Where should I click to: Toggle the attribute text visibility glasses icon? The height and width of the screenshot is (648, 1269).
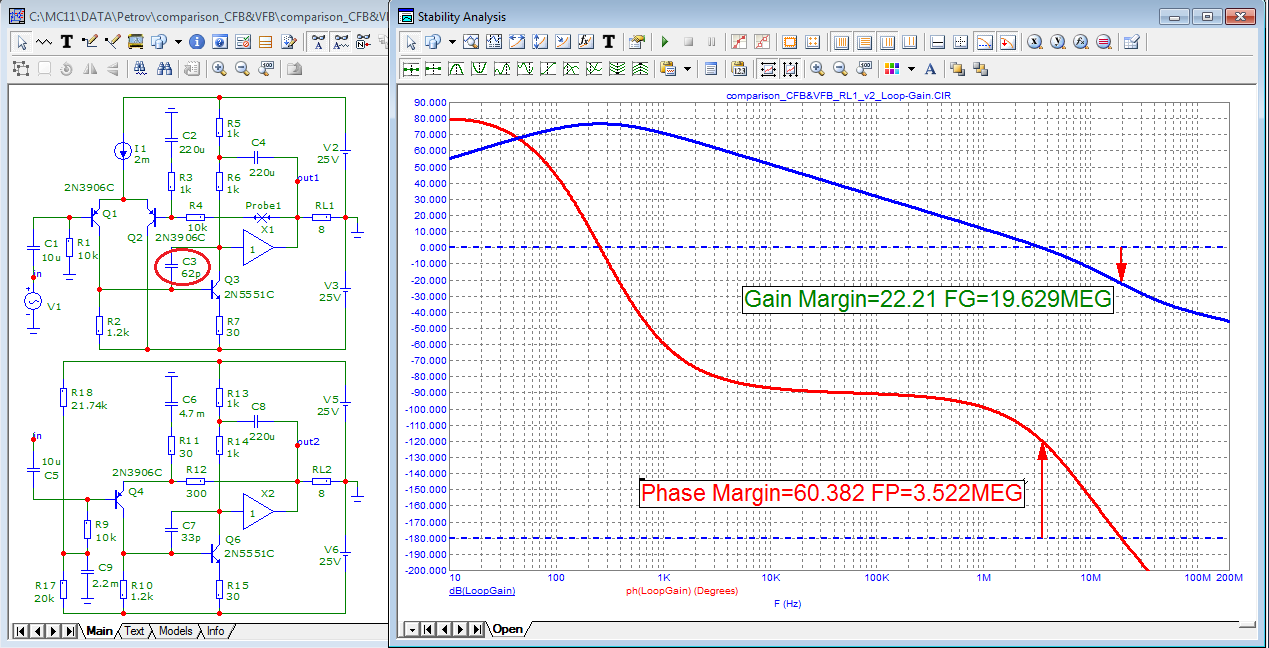[318, 42]
